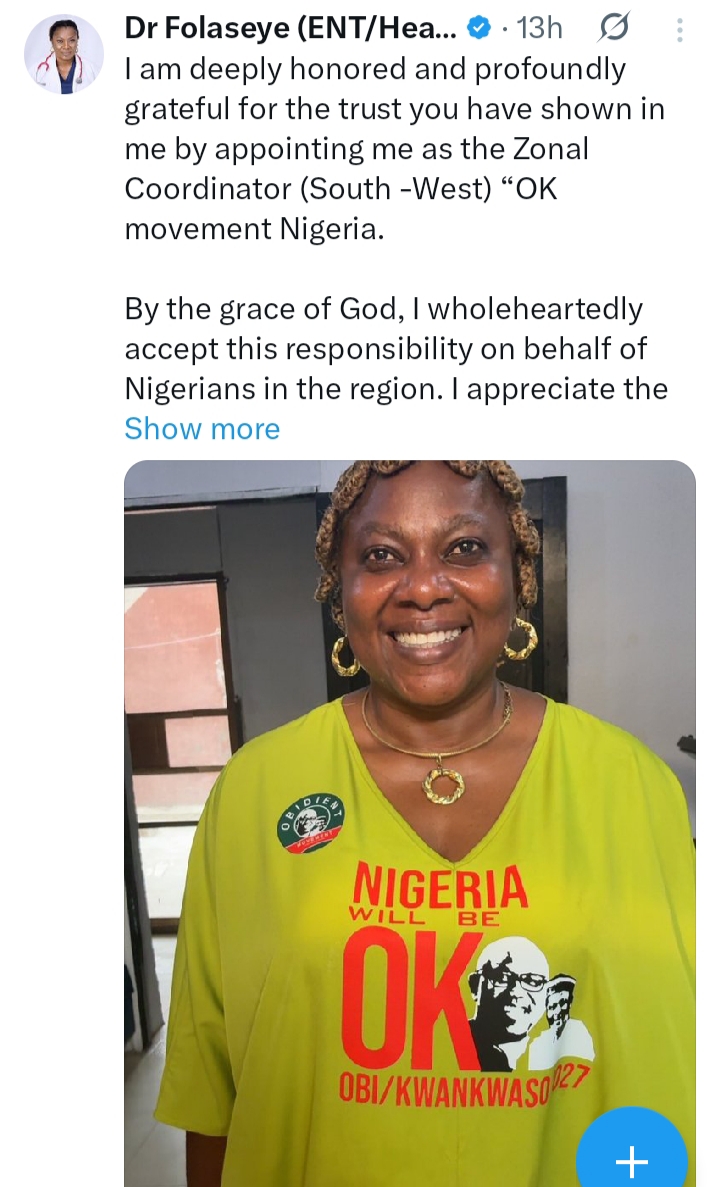Tap the gold necklace pendant

click(441, 784)
